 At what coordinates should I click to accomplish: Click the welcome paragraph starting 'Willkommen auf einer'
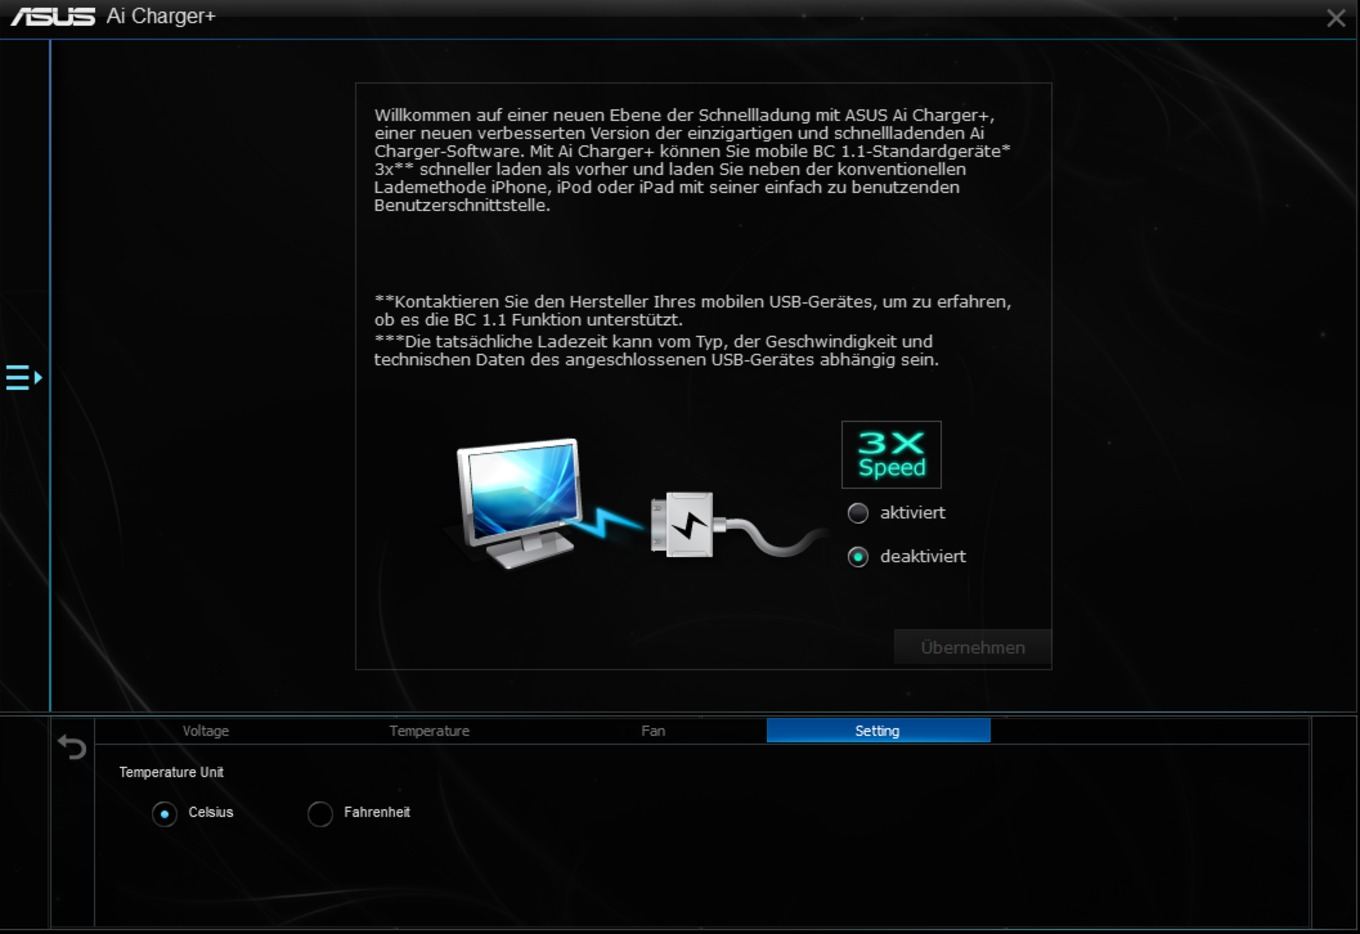[692, 160]
